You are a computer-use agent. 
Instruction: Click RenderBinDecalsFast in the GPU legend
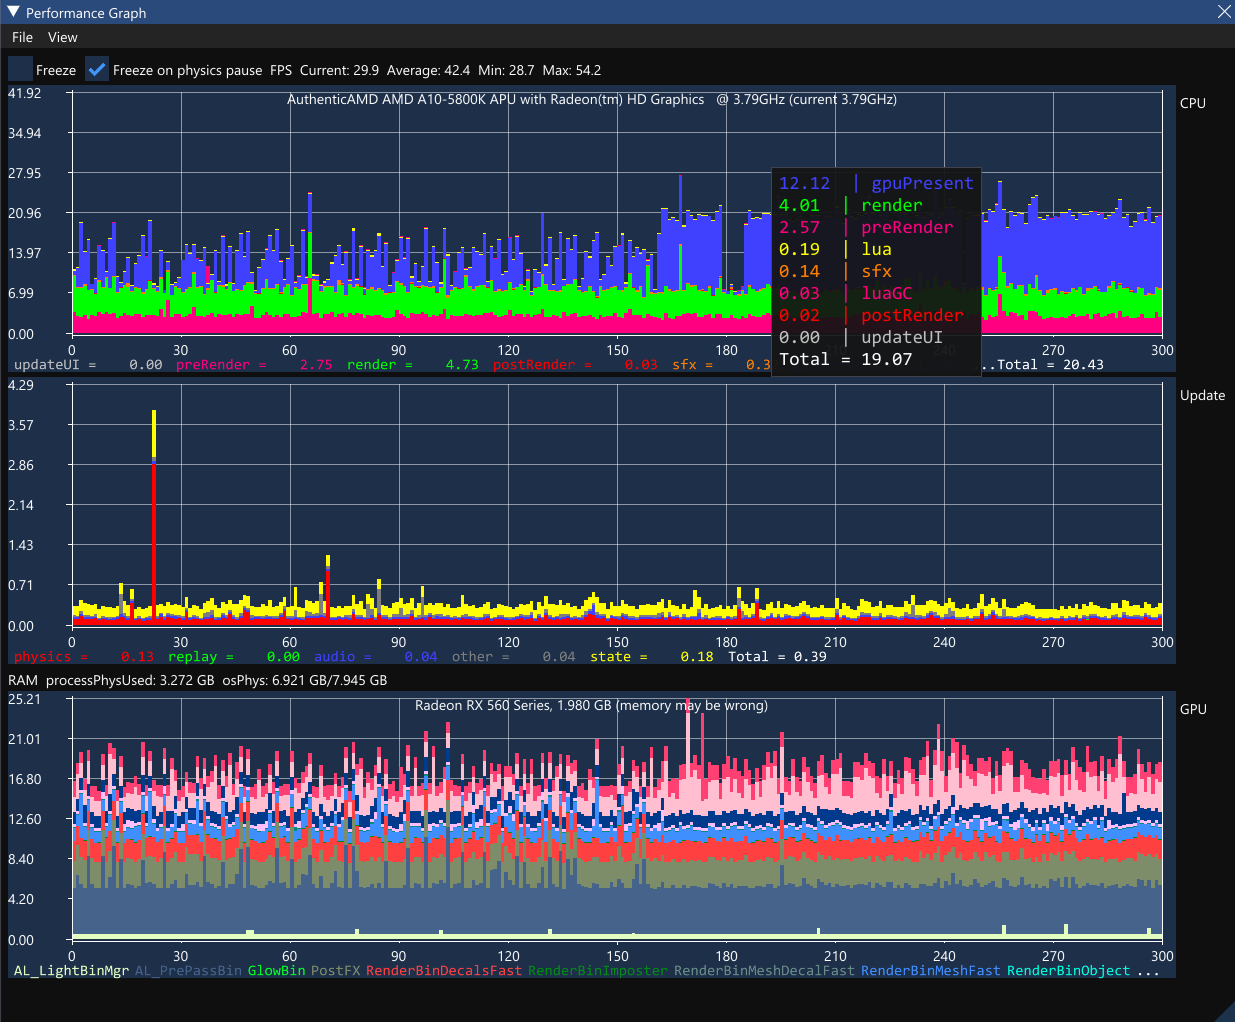tap(443, 971)
